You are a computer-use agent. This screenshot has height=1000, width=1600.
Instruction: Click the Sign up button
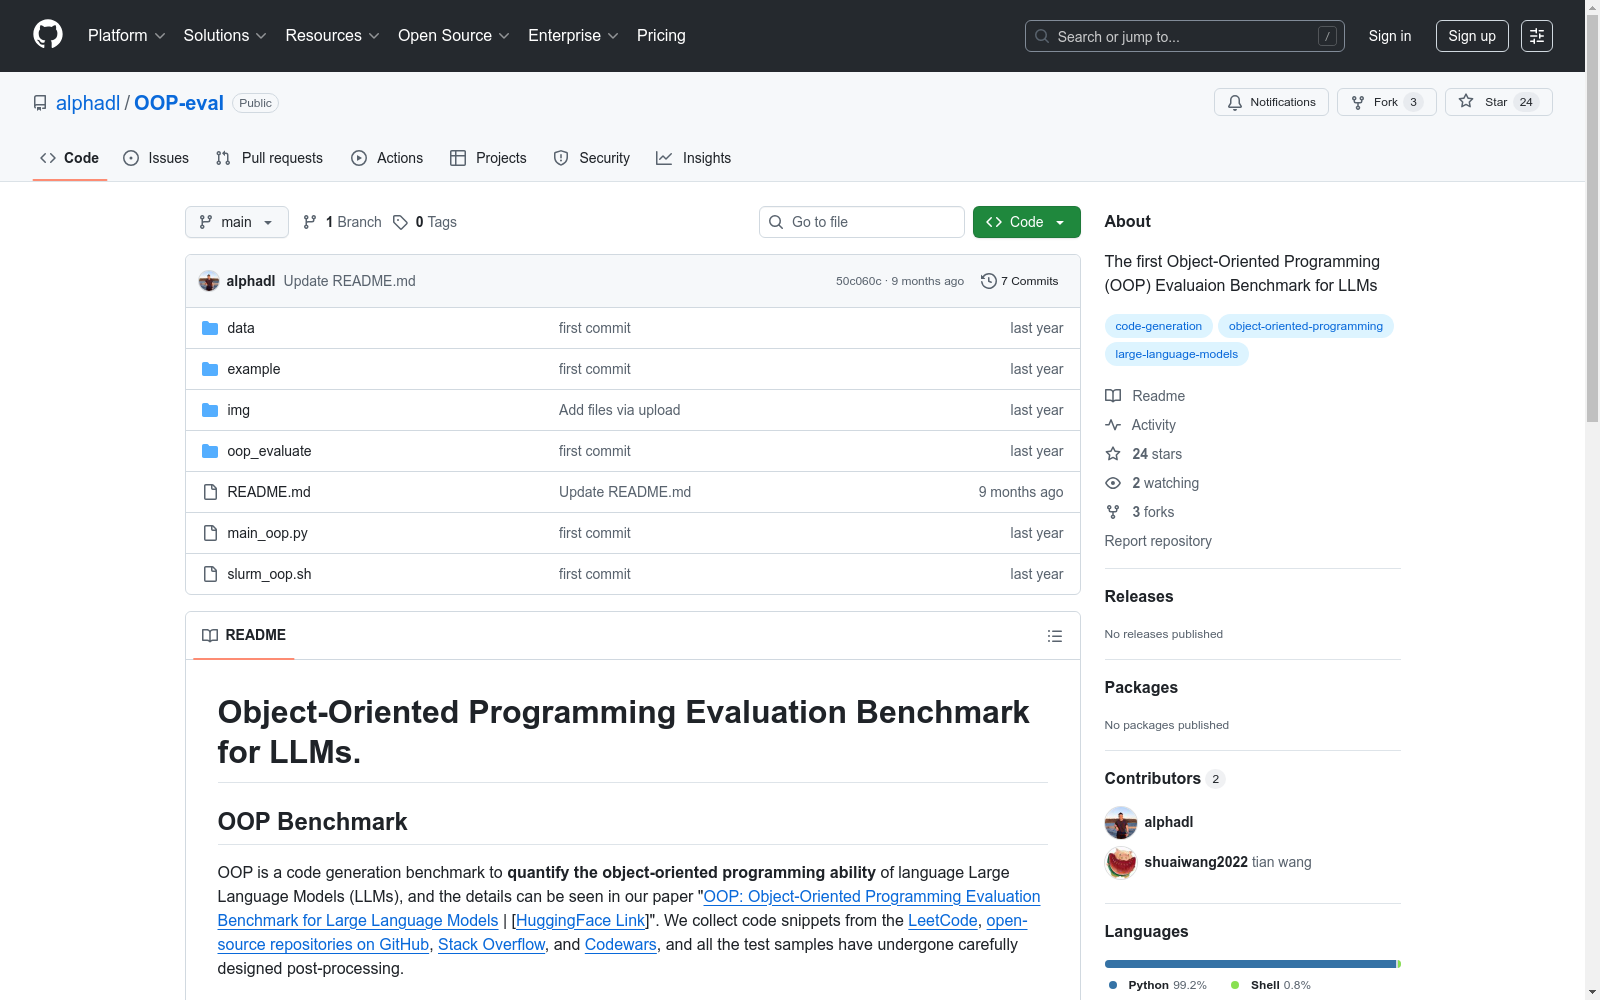click(x=1472, y=36)
